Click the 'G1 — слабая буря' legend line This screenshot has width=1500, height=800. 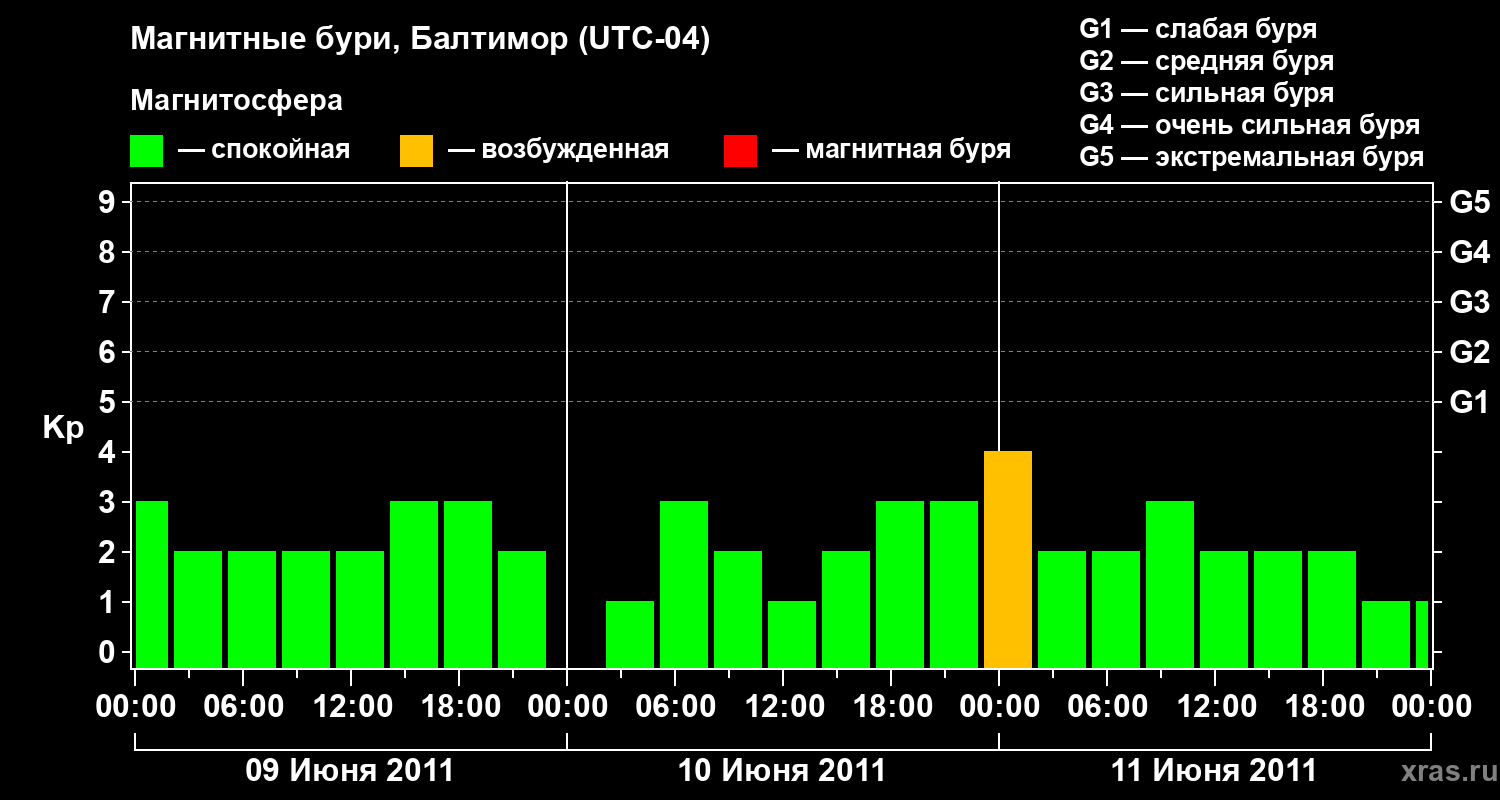click(1198, 29)
